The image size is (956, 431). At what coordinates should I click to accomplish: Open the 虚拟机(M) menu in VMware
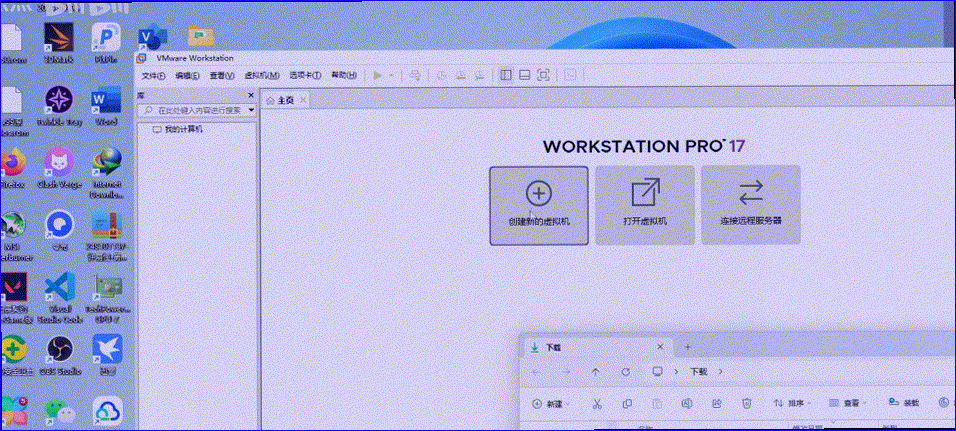(262, 76)
